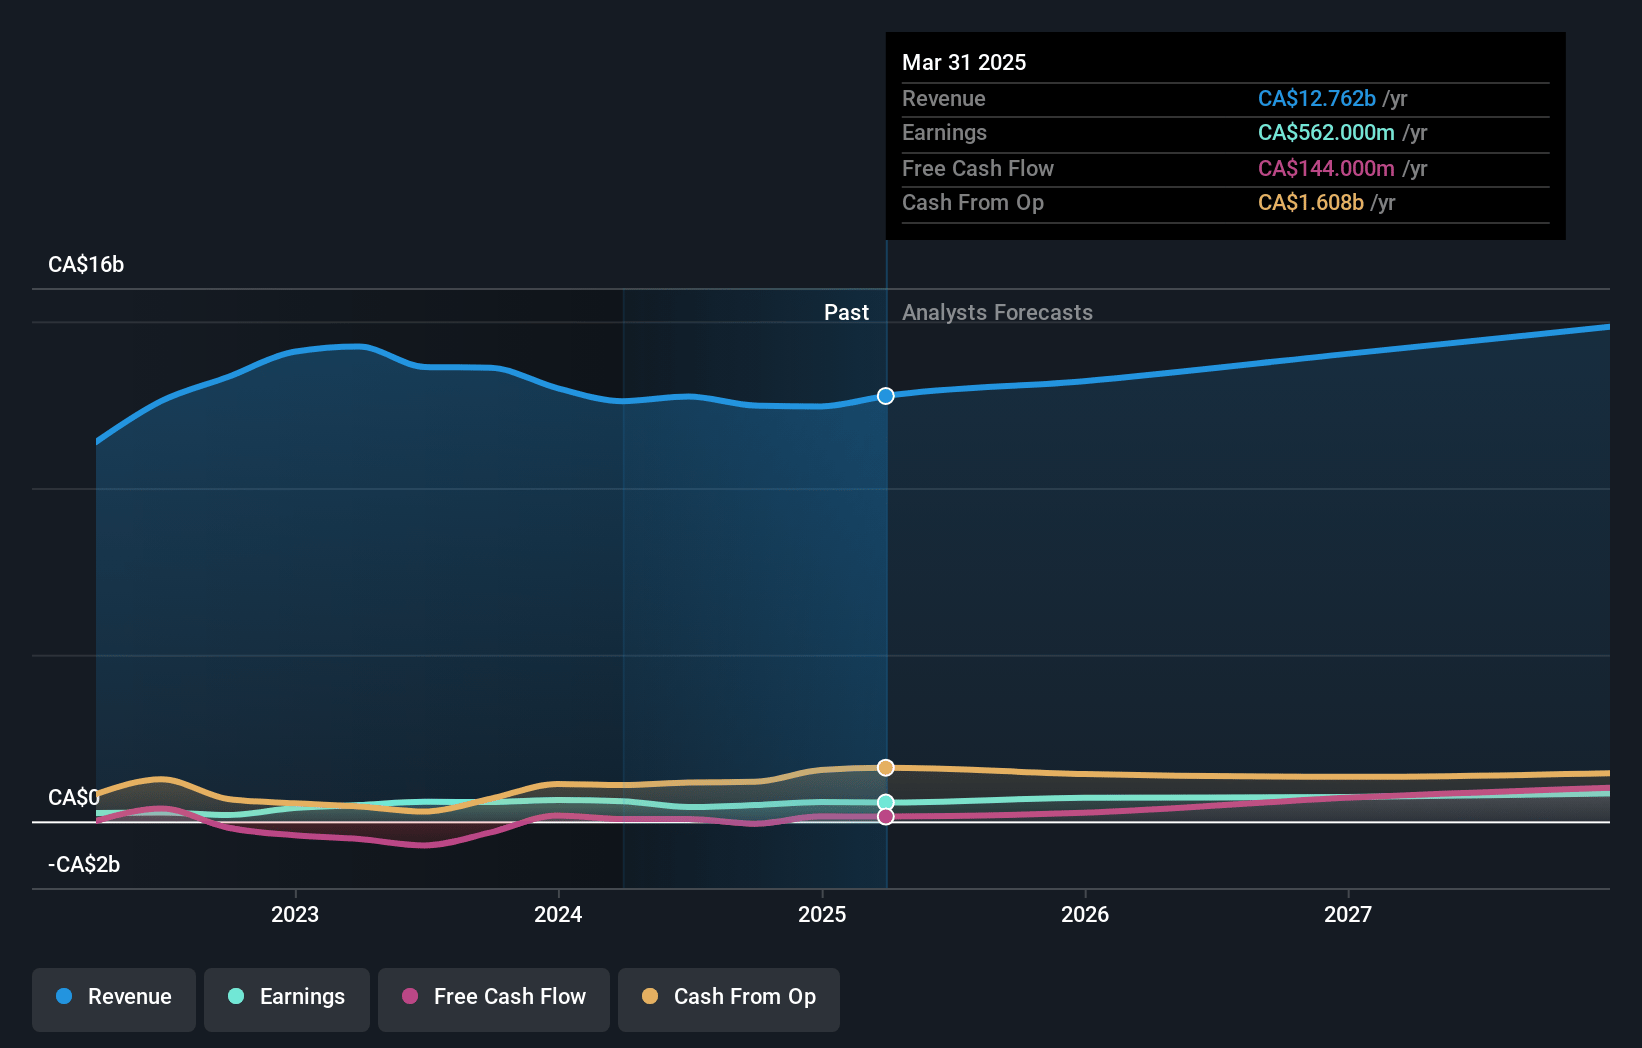Click the CA$0 y-axis label
The image size is (1642, 1048).
[74, 797]
